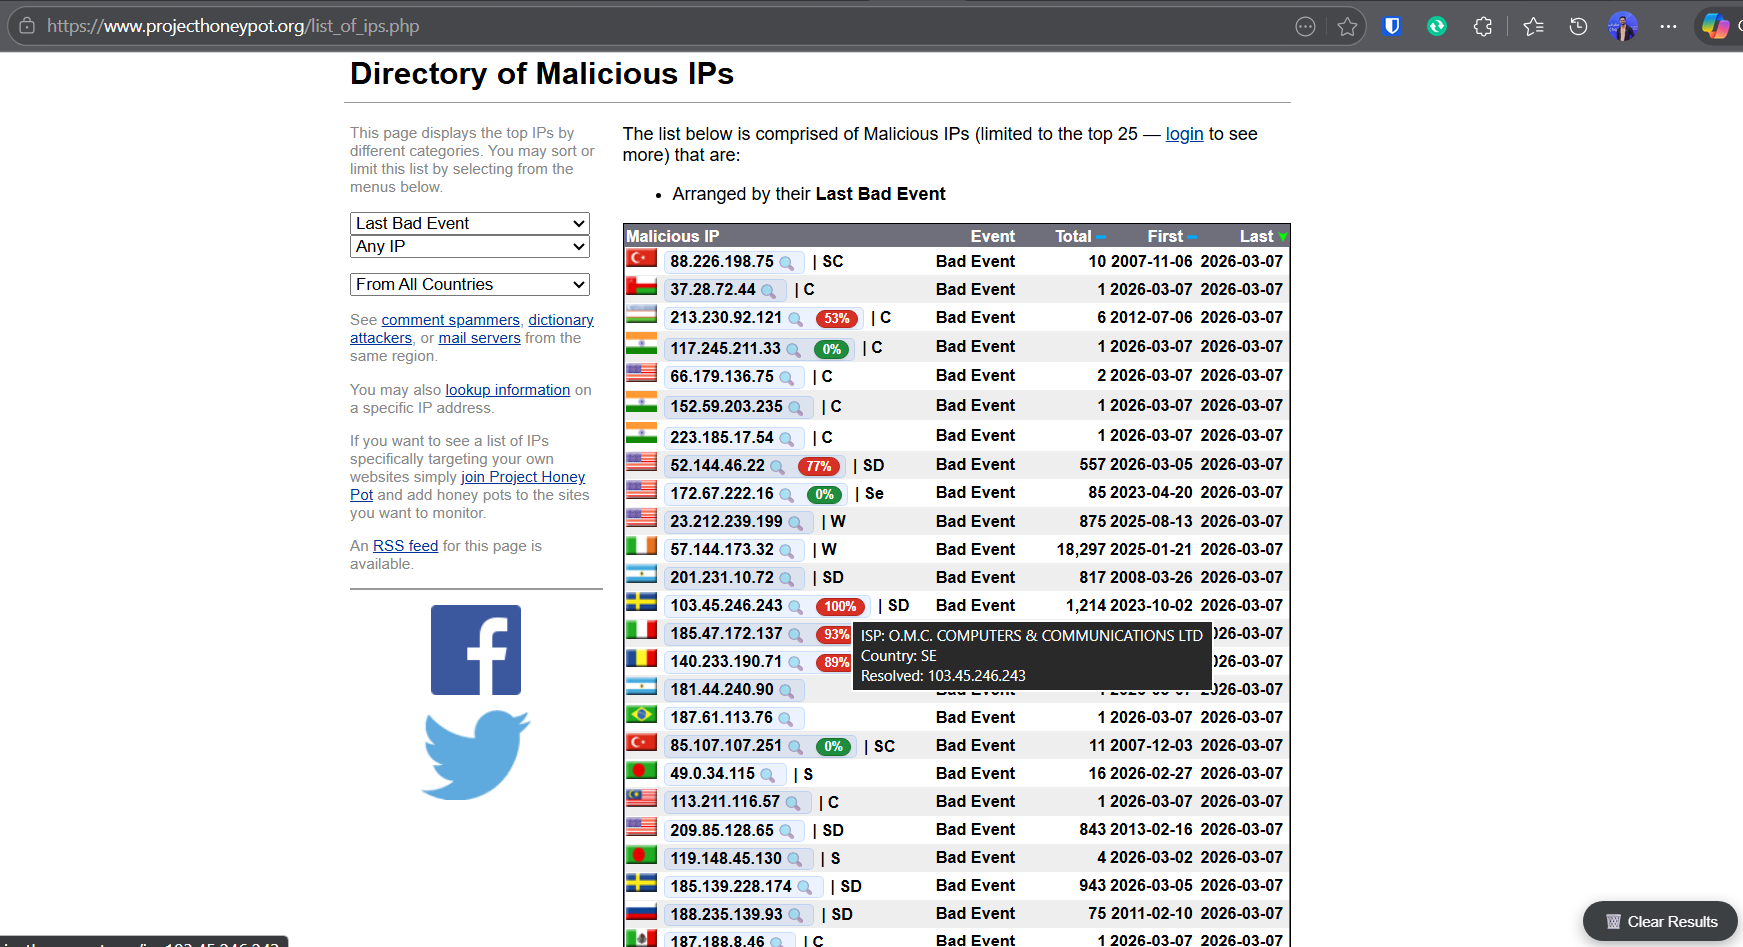1743x947 pixels.
Task: Open IP address 23.212.239.199
Action: click(x=726, y=521)
